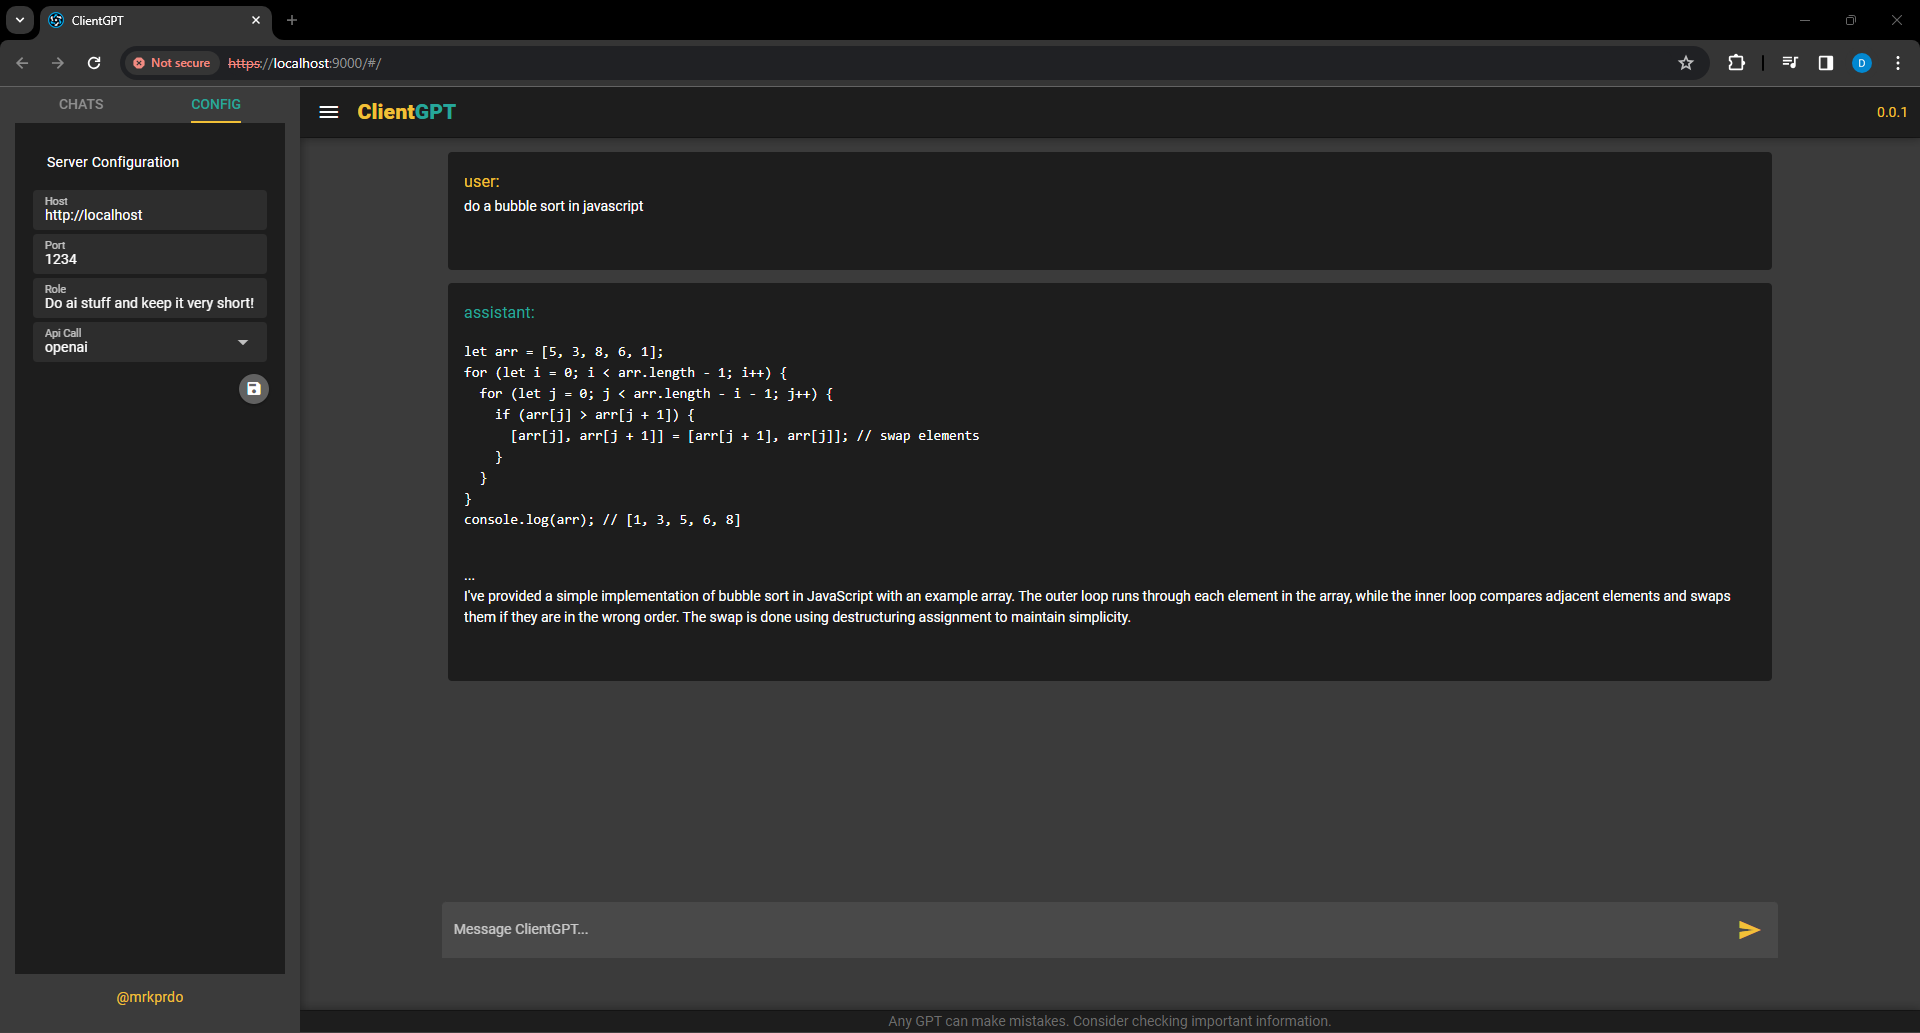1920x1033 pixels.
Task: Minimize the browser window
Action: tap(1805, 20)
